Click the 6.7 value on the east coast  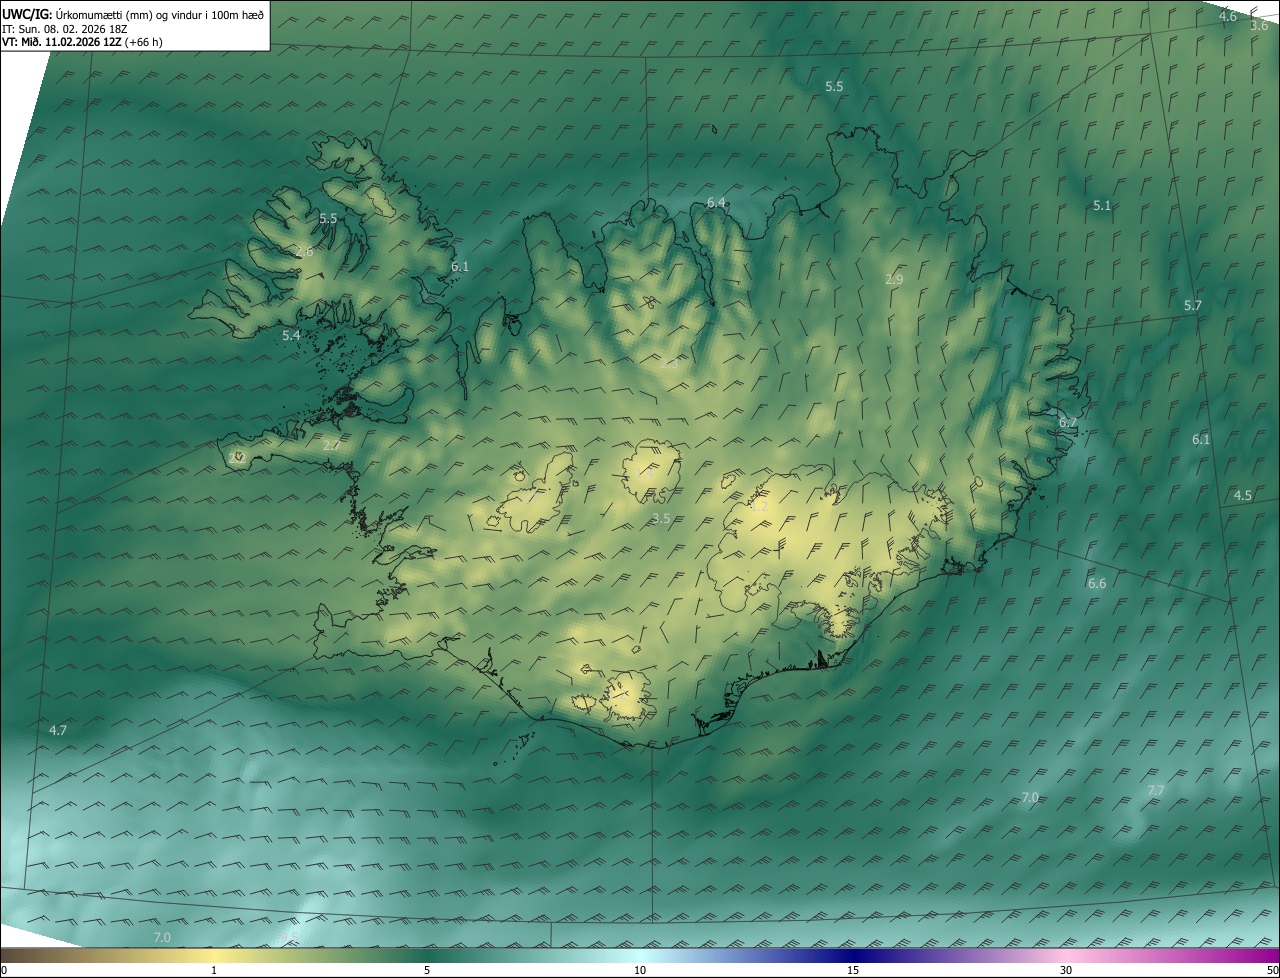click(1068, 422)
